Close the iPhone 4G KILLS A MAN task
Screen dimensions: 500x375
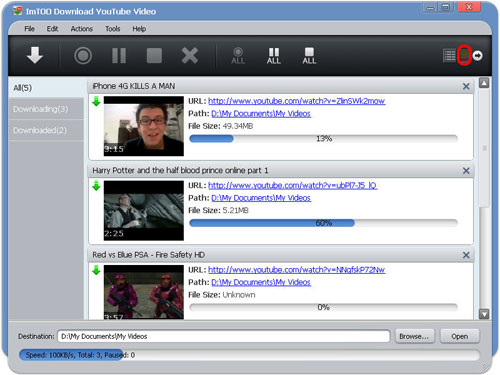pos(466,86)
